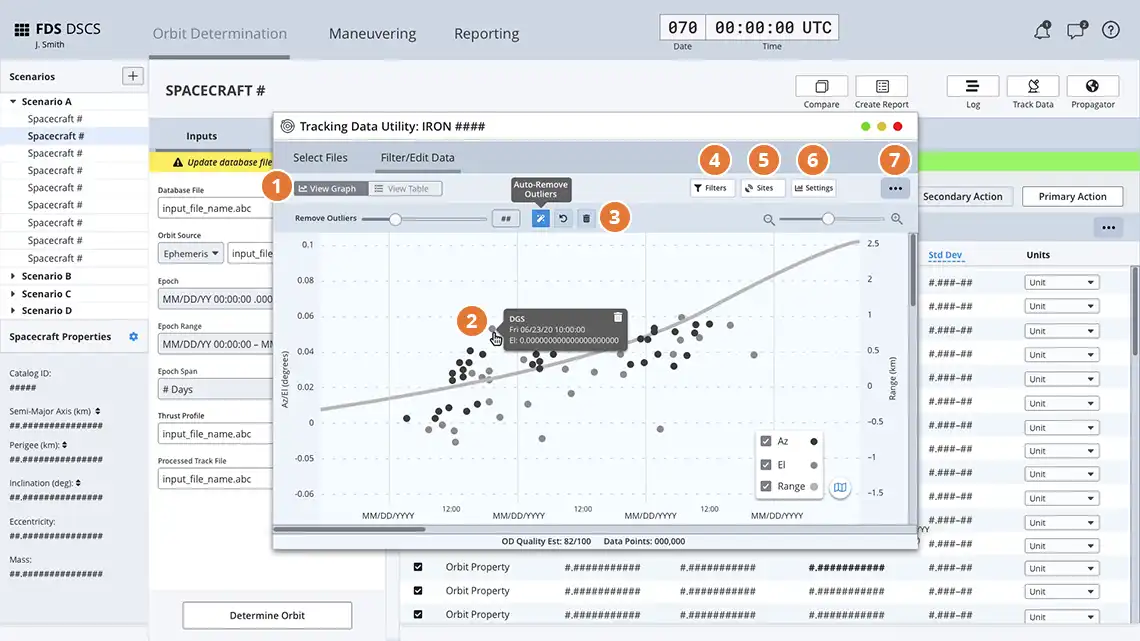Disable the first Orbit Property checkbox
This screenshot has height=641, width=1140.
pos(417,566)
